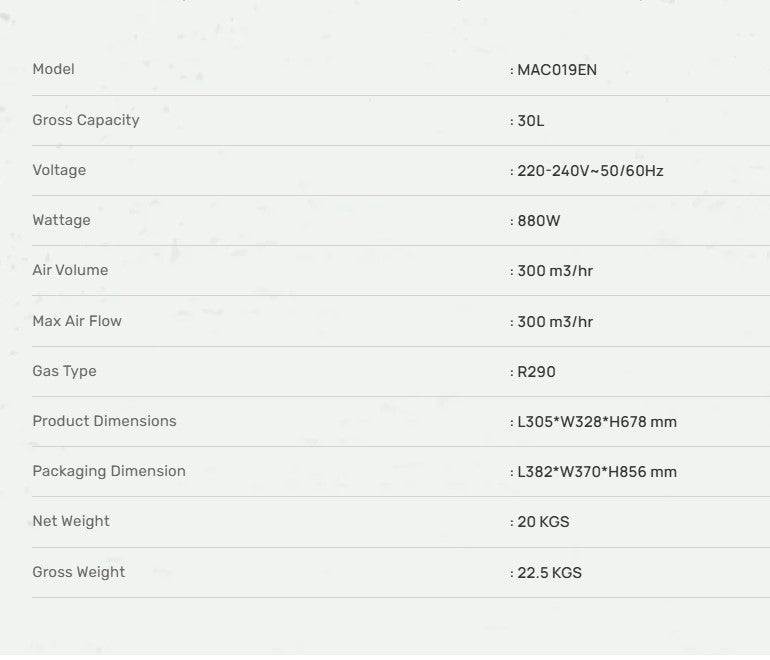Select the MAC019EN model value
The width and height of the screenshot is (770, 660).
pos(556,70)
